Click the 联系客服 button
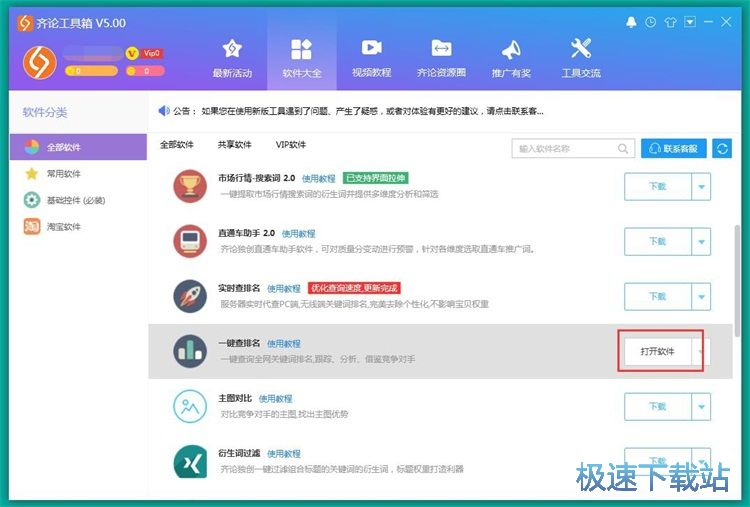Viewport: 750px width, 507px height. (673, 148)
